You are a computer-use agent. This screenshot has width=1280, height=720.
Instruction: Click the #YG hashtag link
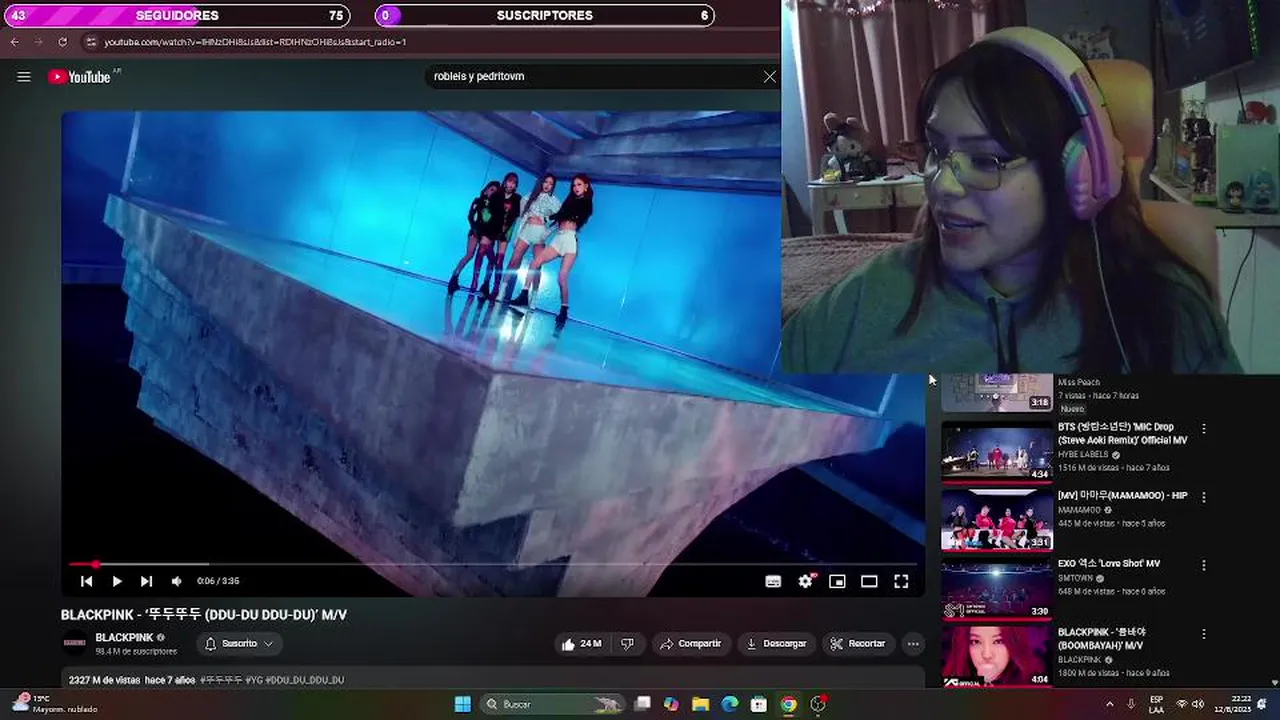[254, 680]
